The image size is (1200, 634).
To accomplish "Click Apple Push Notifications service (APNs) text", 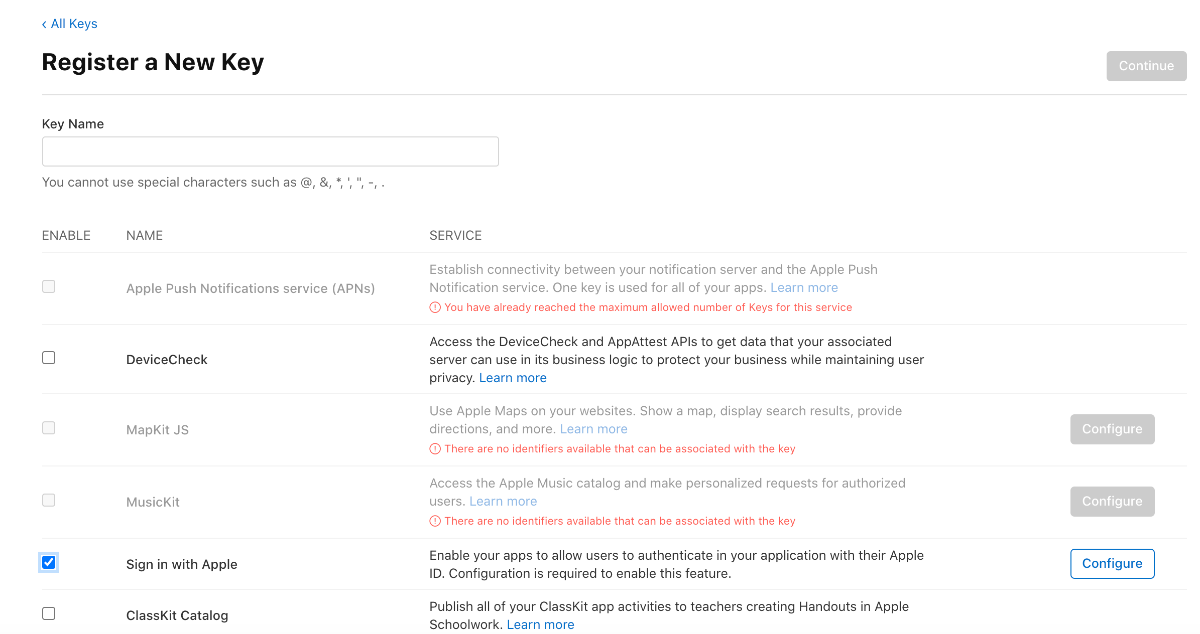I will [x=251, y=288].
